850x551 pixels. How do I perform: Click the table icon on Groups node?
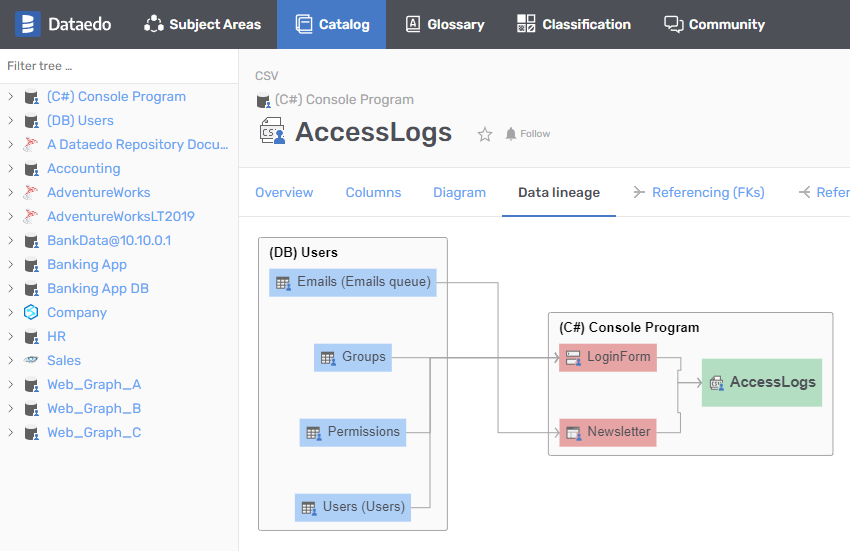point(327,358)
